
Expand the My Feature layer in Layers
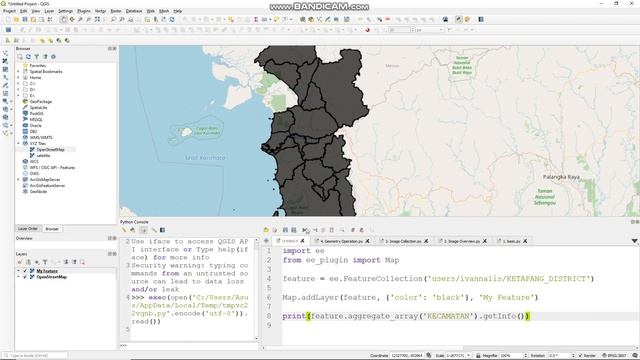[18, 271]
